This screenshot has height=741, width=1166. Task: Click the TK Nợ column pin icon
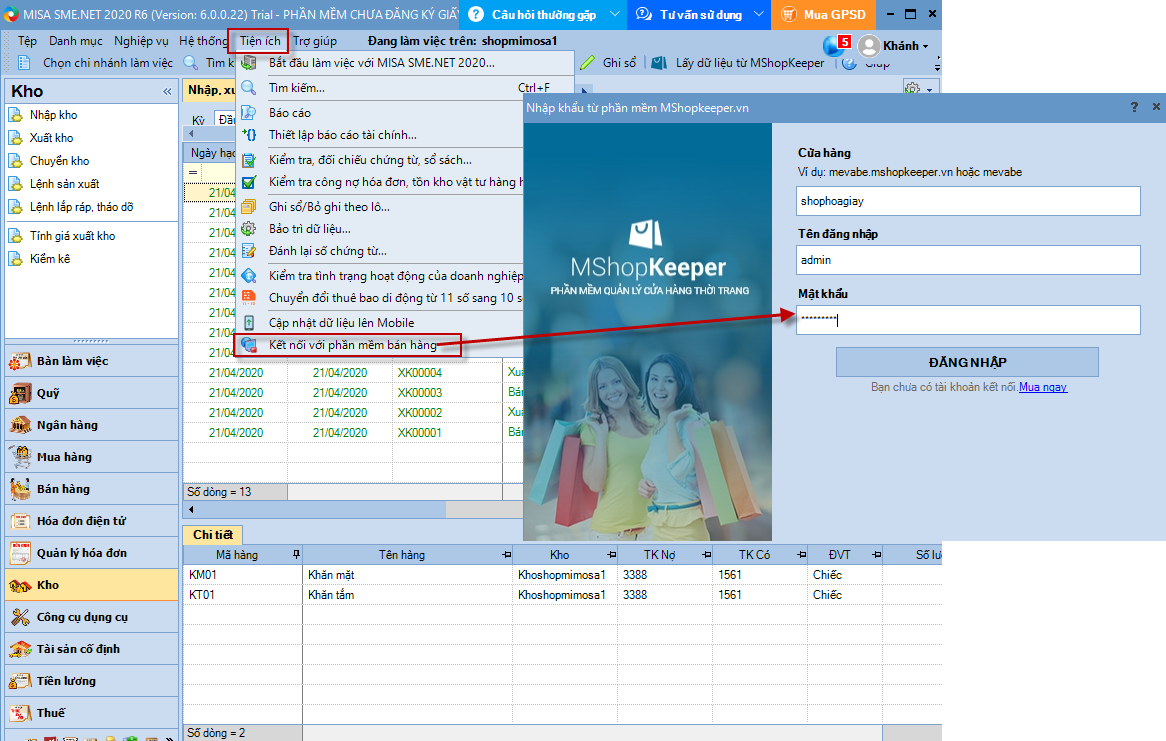[706, 554]
